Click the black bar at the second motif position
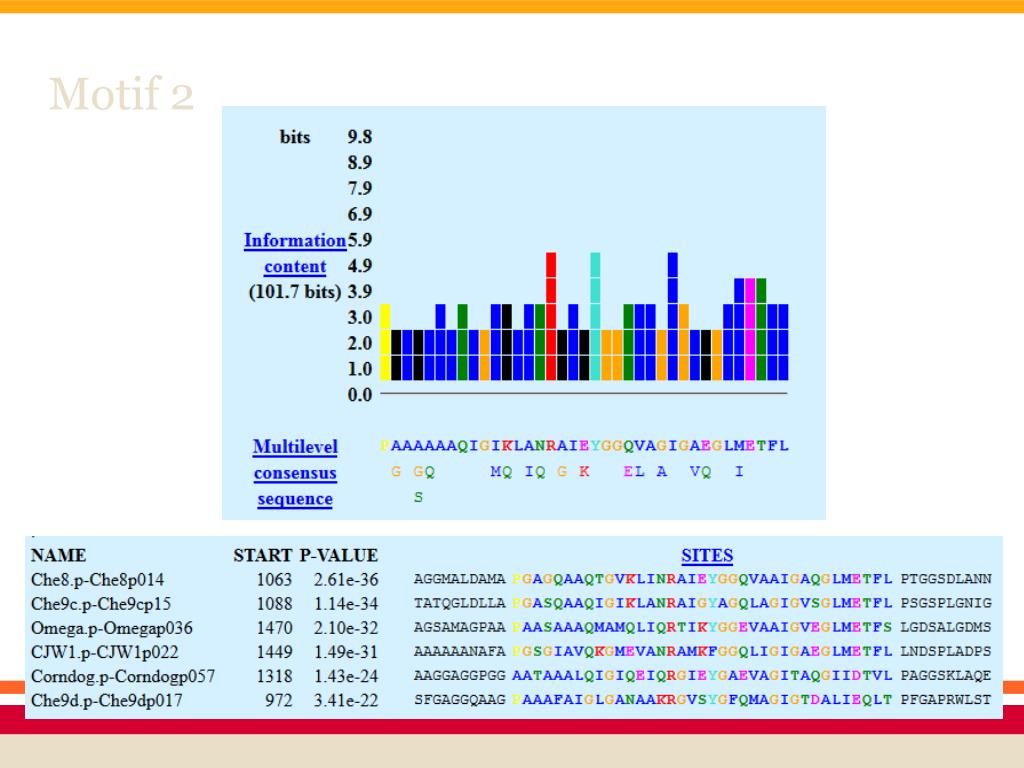The height and width of the screenshot is (768, 1024). click(397, 353)
